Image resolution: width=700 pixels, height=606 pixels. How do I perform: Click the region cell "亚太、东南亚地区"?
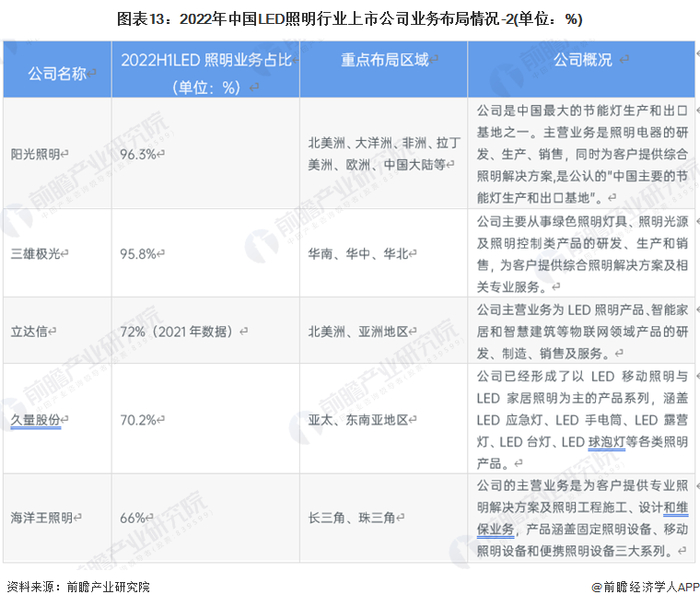coord(358,420)
